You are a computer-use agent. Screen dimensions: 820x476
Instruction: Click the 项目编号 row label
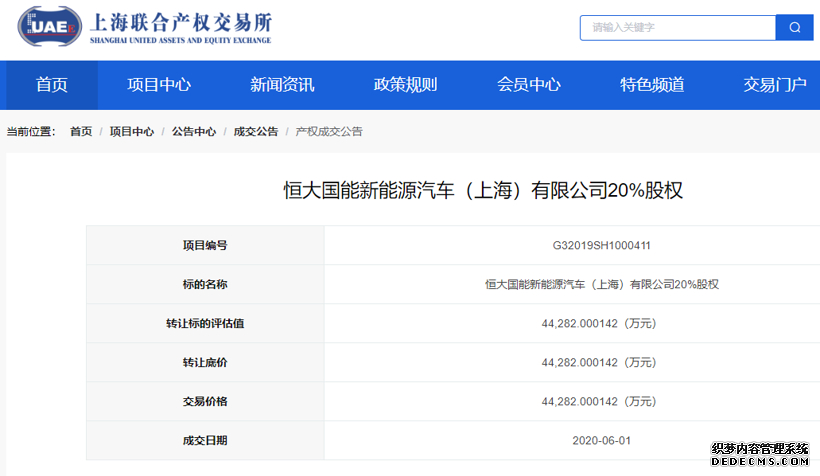pyautogui.click(x=205, y=245)
